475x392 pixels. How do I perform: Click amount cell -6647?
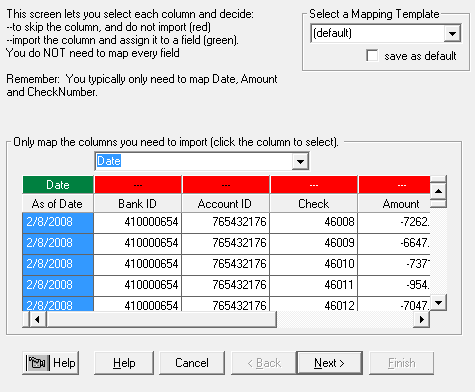click(394, 243)
